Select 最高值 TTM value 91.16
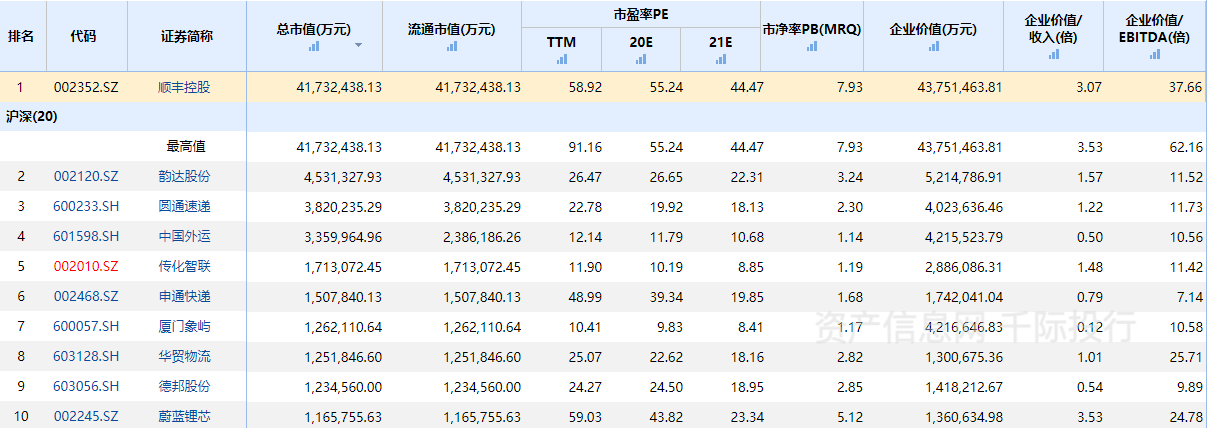 point(586,147)
